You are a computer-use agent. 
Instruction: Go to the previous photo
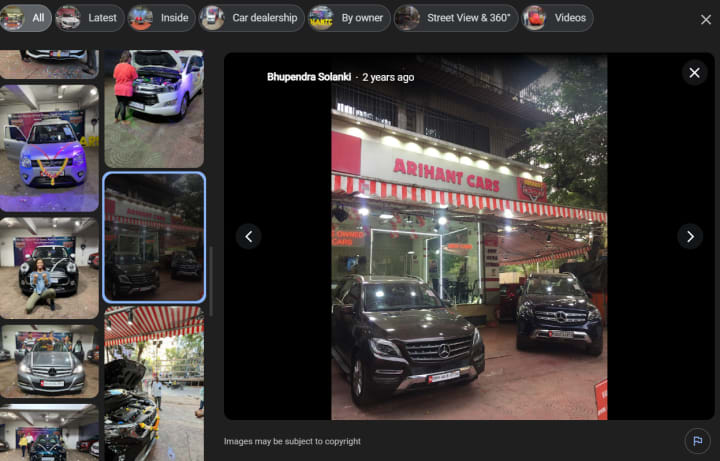coord(248,236)
